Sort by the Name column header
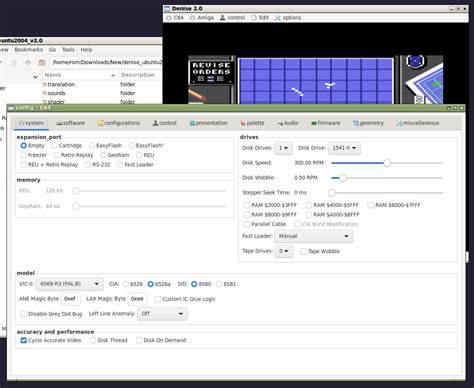The width and height of the screenshot is (474, 388). click(x=79, y=75)
